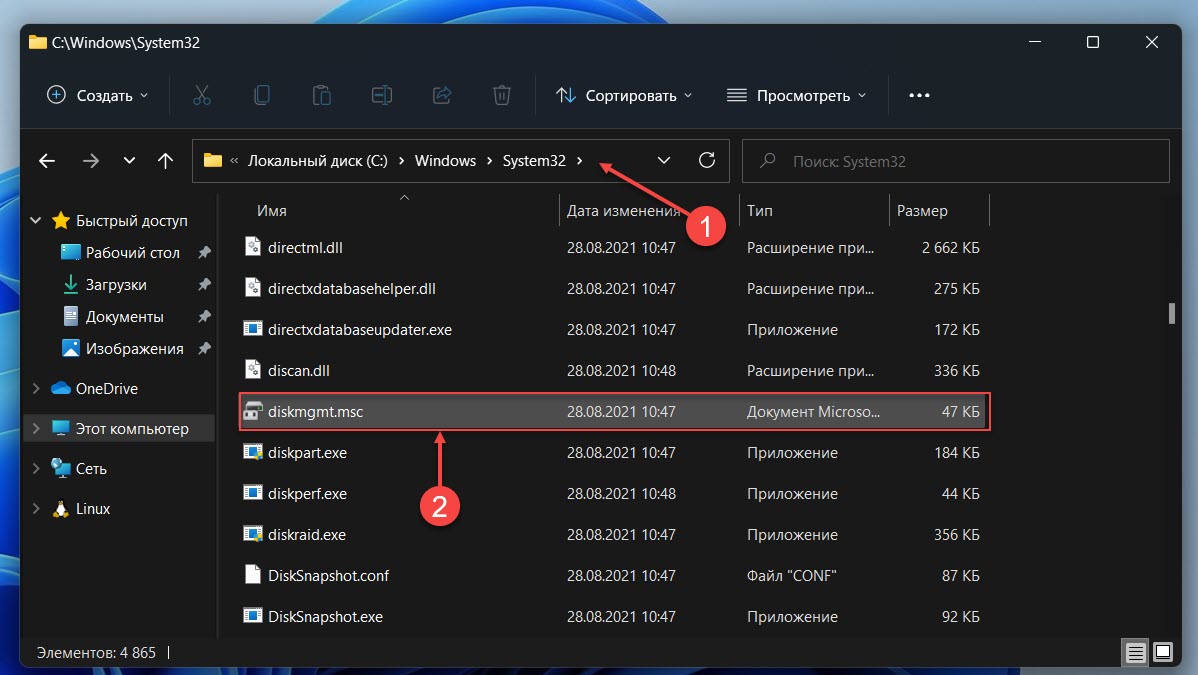Click the This PC monitor icon
This screenshot has width=1198, height=675.
click(60, 428)
